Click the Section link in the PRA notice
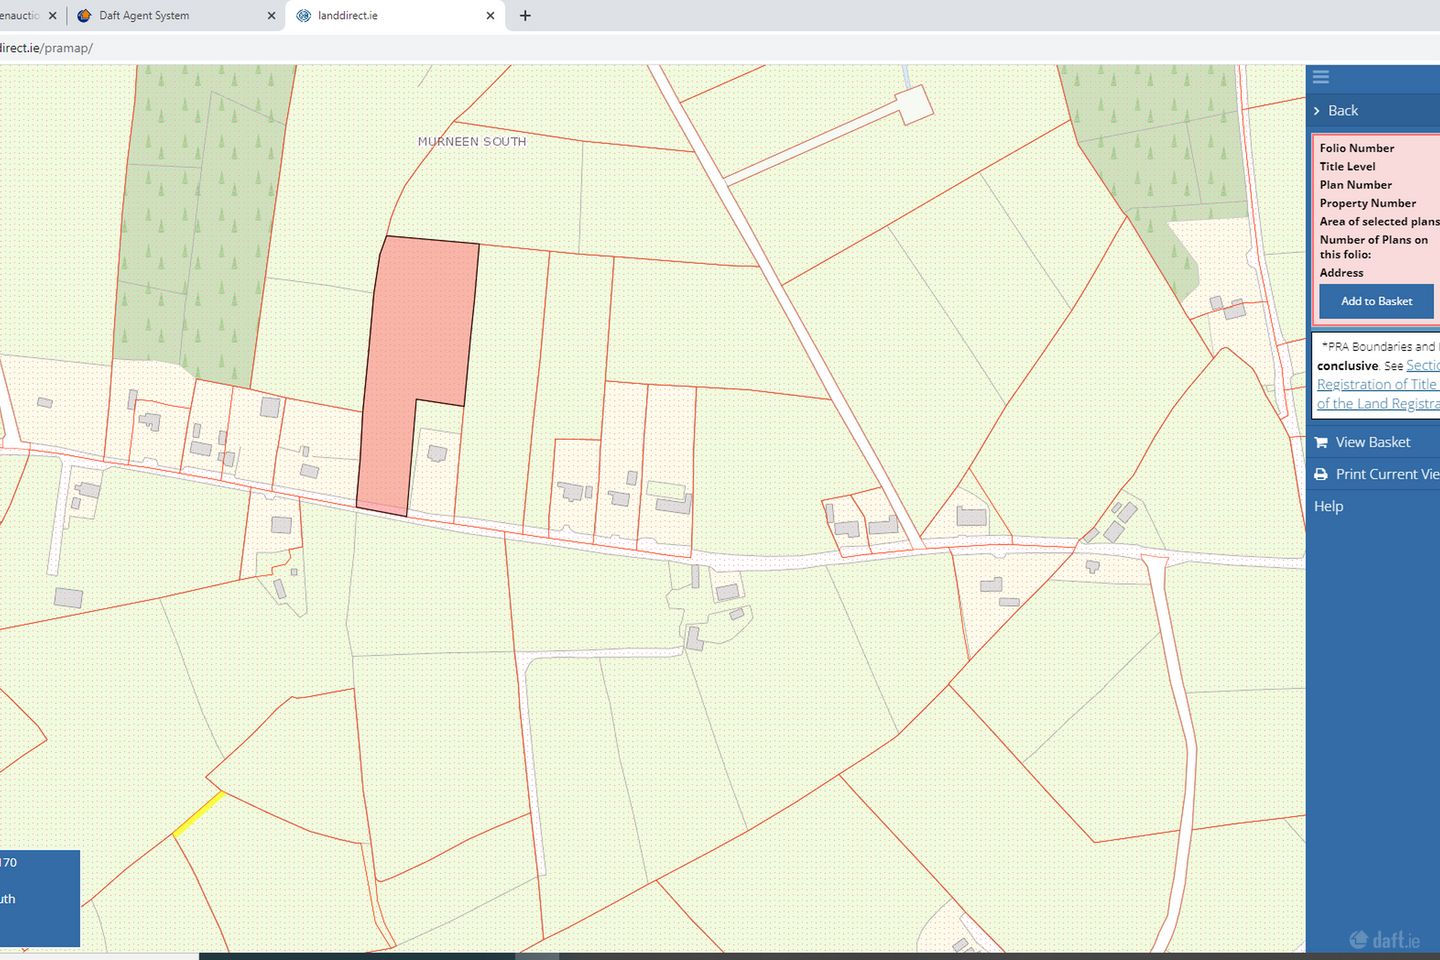Image resolution: width=1440 pixels, height=960 pixels. point(1424,365)
